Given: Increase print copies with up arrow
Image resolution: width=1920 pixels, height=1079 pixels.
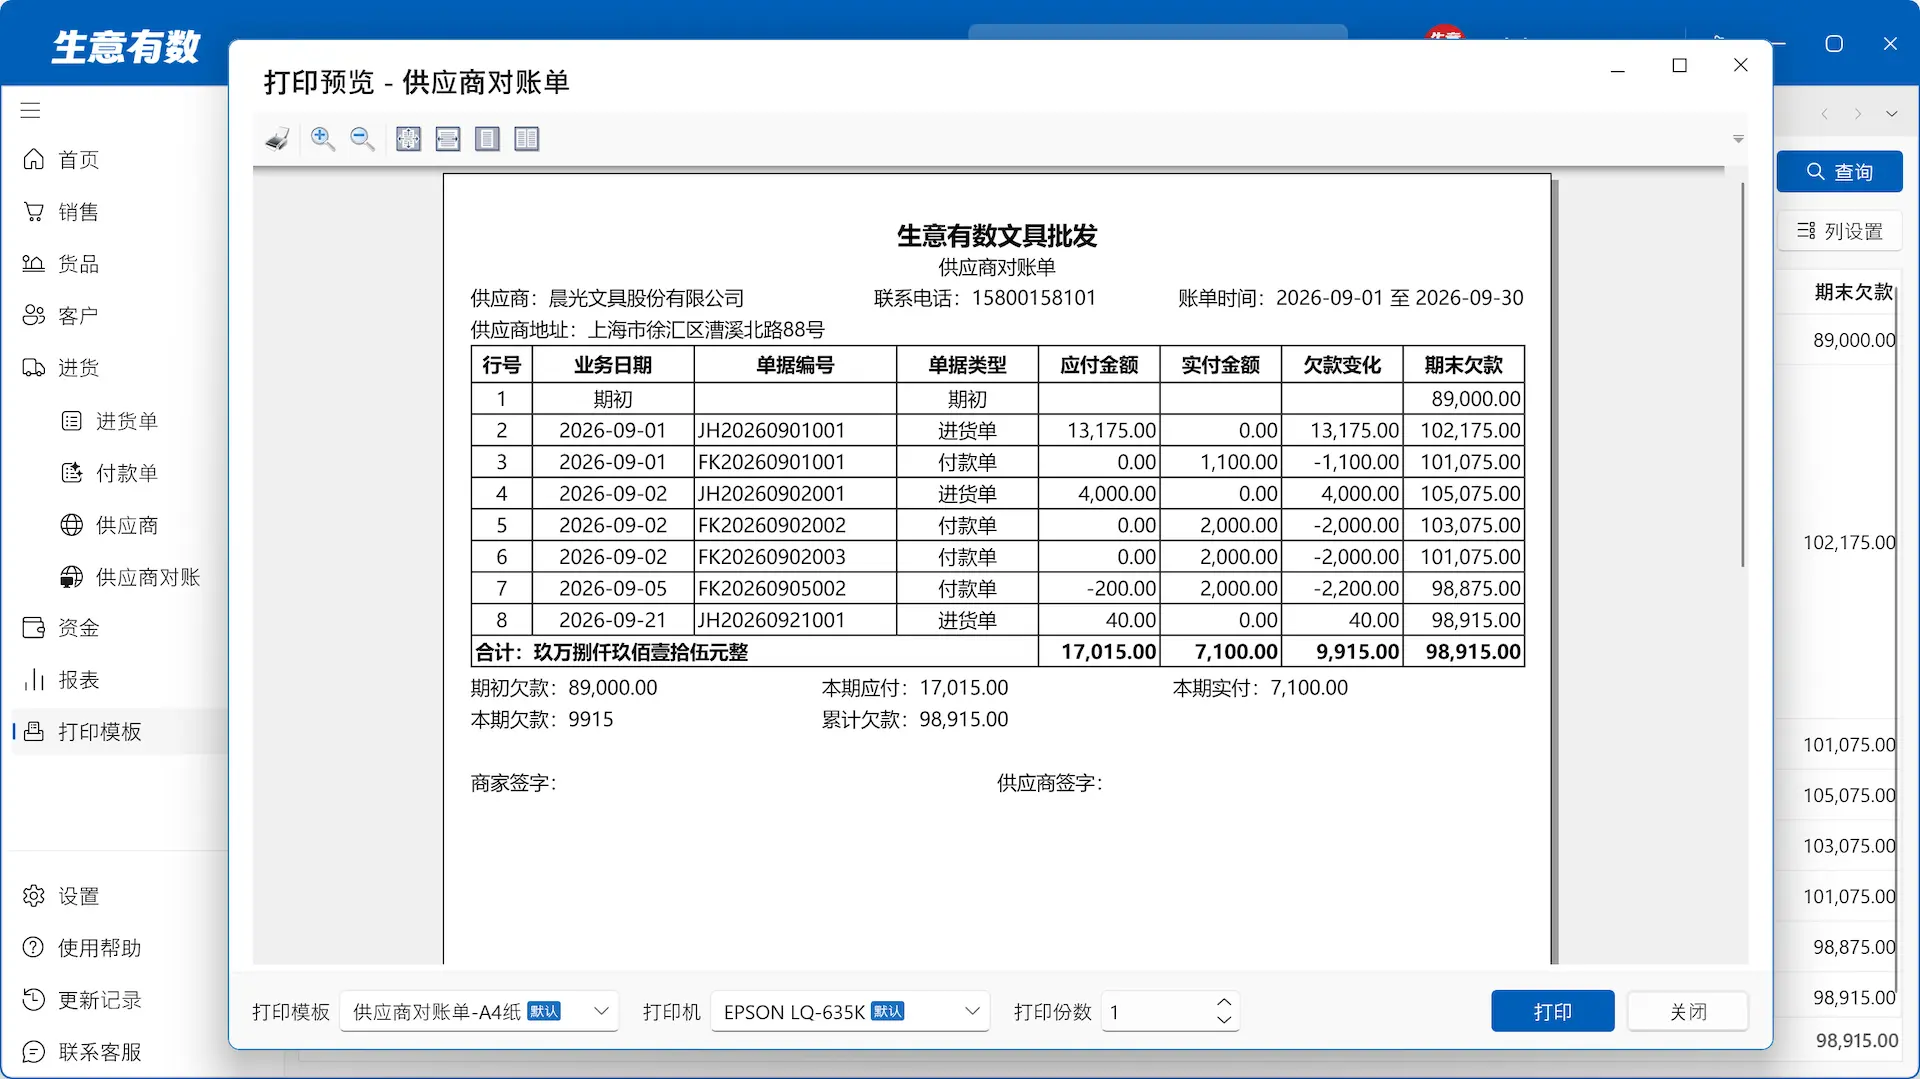Looking at the screenshot, I should [x=1224, y=1002].
